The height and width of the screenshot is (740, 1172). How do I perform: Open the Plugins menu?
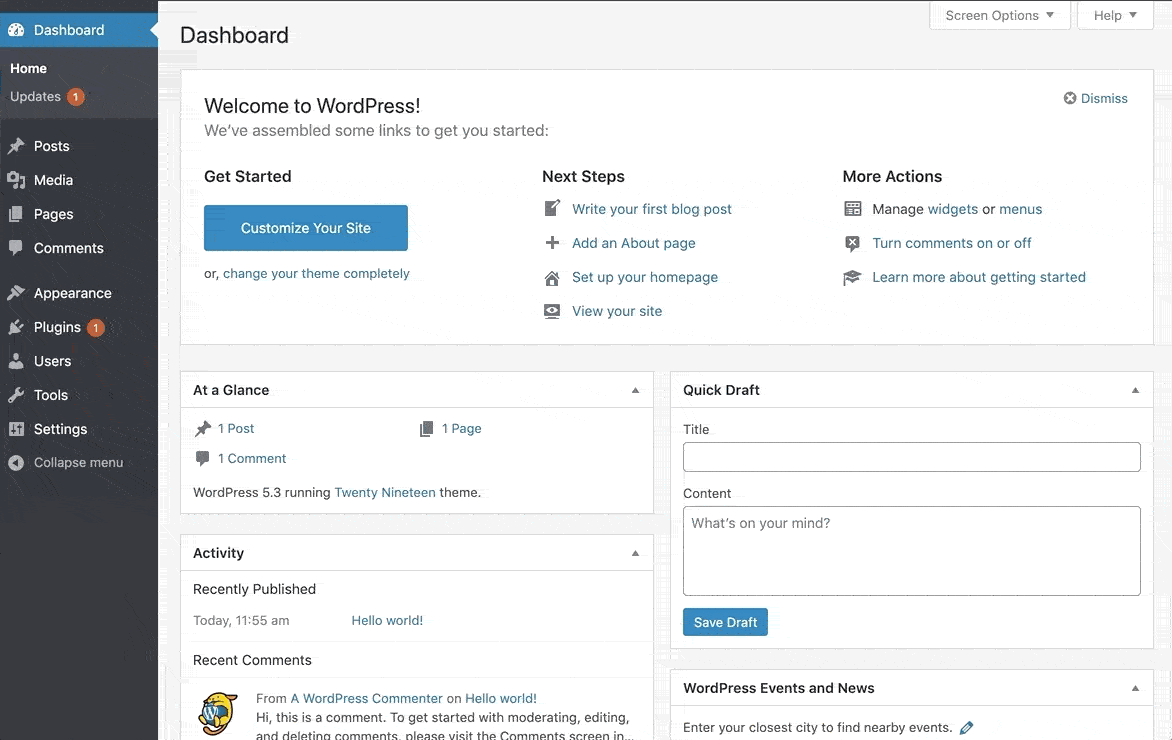tap(78, 327)
